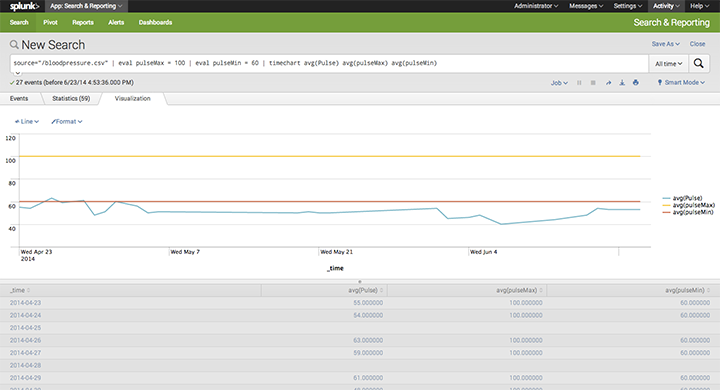Screen dimensions: 720x390
Task: Select row 2014-04-23 date cell
Action: point(25,303)
